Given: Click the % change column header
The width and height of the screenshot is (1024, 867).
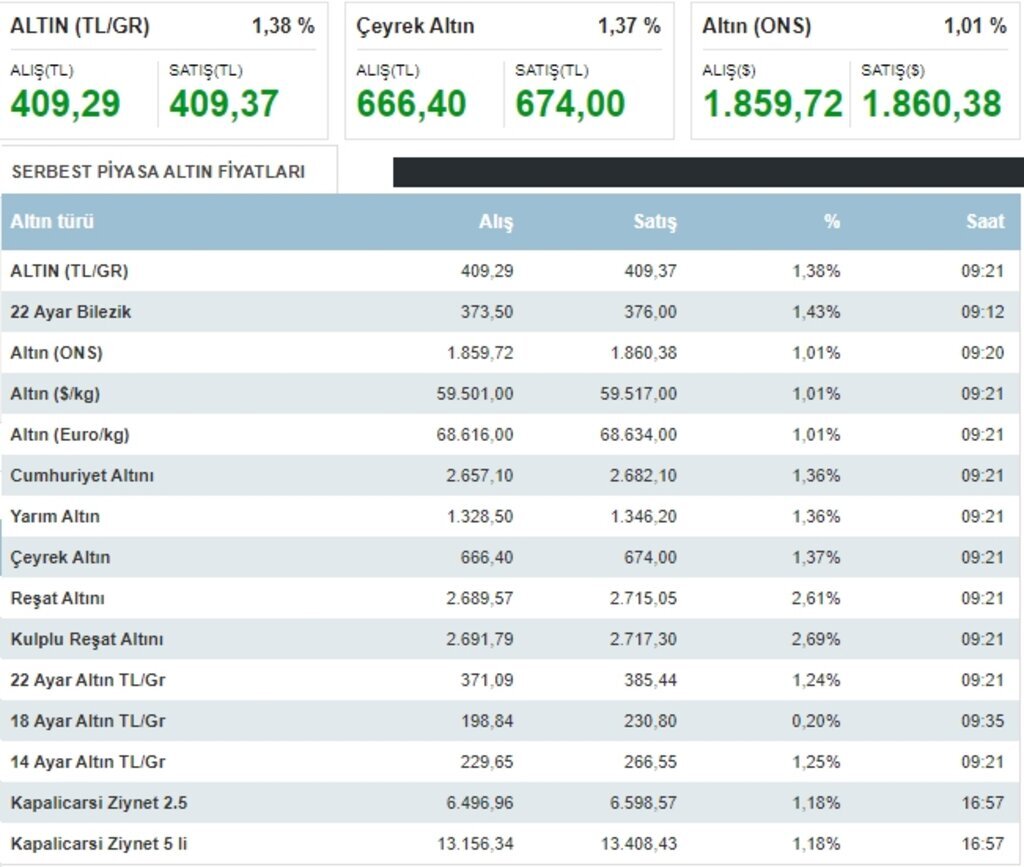Looking at the screenshot, I should 831,222.
